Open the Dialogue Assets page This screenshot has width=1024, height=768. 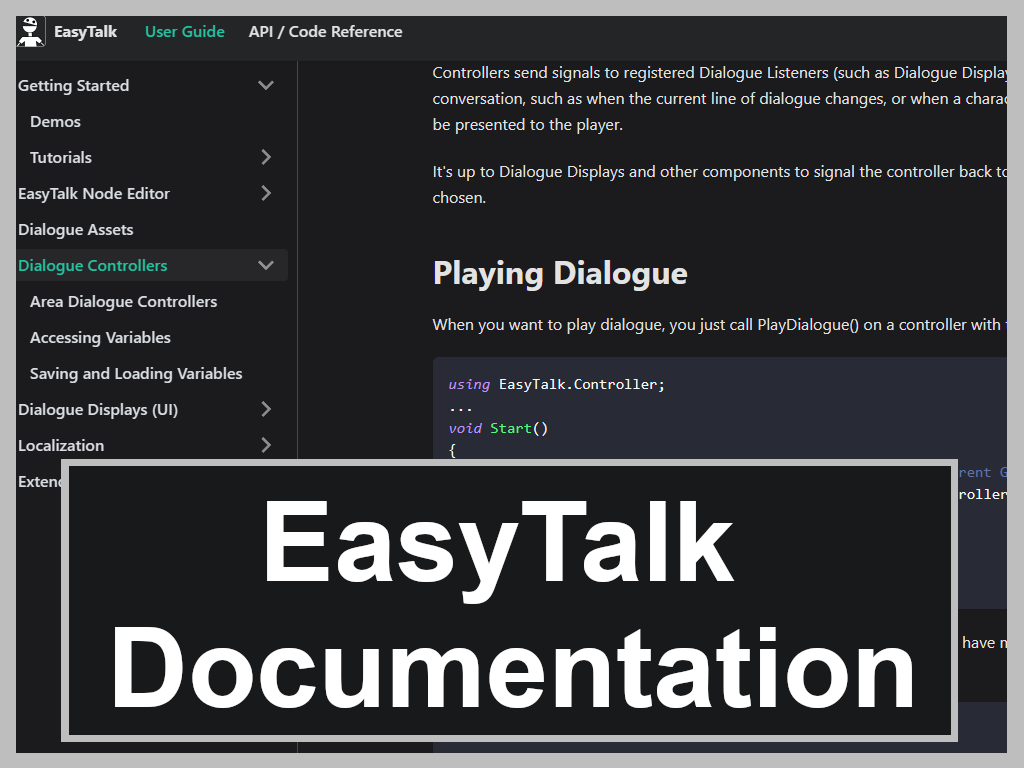(x=76, y=230)
